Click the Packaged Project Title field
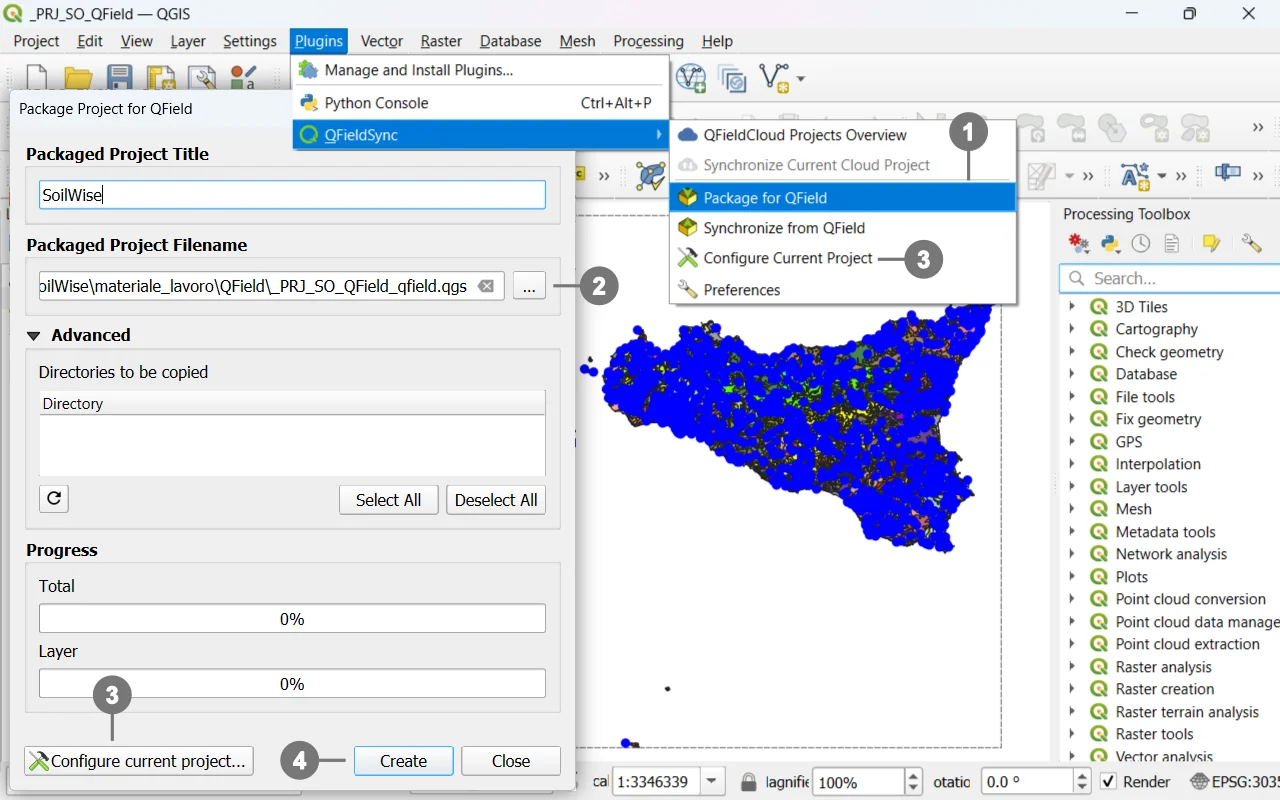 292,195
